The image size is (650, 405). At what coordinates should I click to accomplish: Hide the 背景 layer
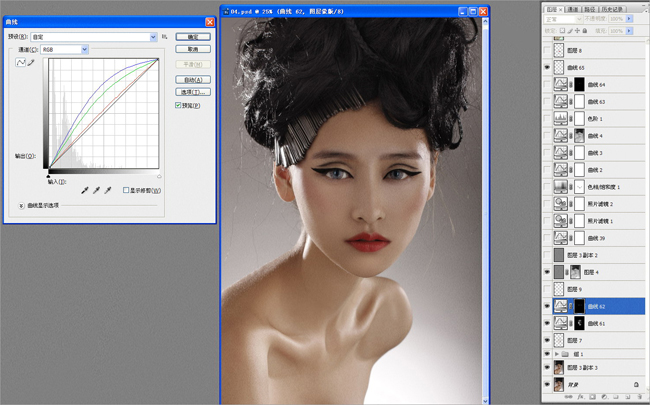click(547, 385)
